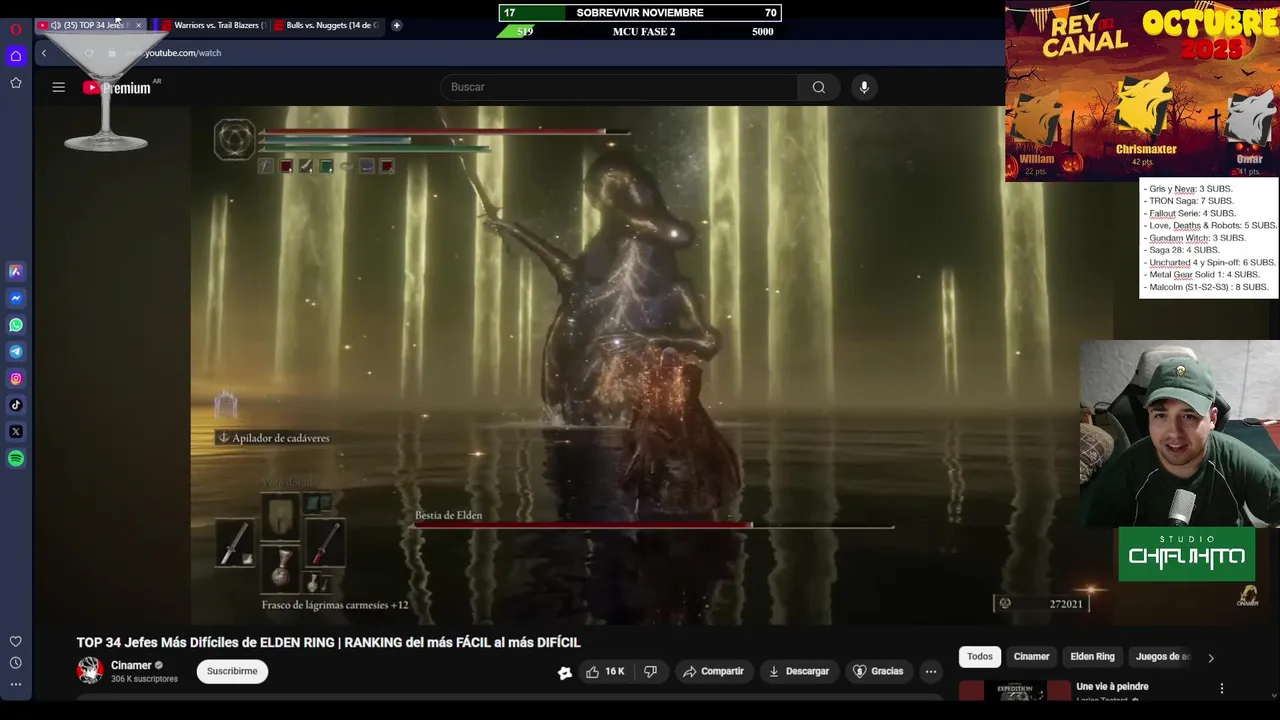Click the video title 'TOP 34 Jefes Más Difíciles'
Screen dimensions: 1280x720
[x=328, y=643]
